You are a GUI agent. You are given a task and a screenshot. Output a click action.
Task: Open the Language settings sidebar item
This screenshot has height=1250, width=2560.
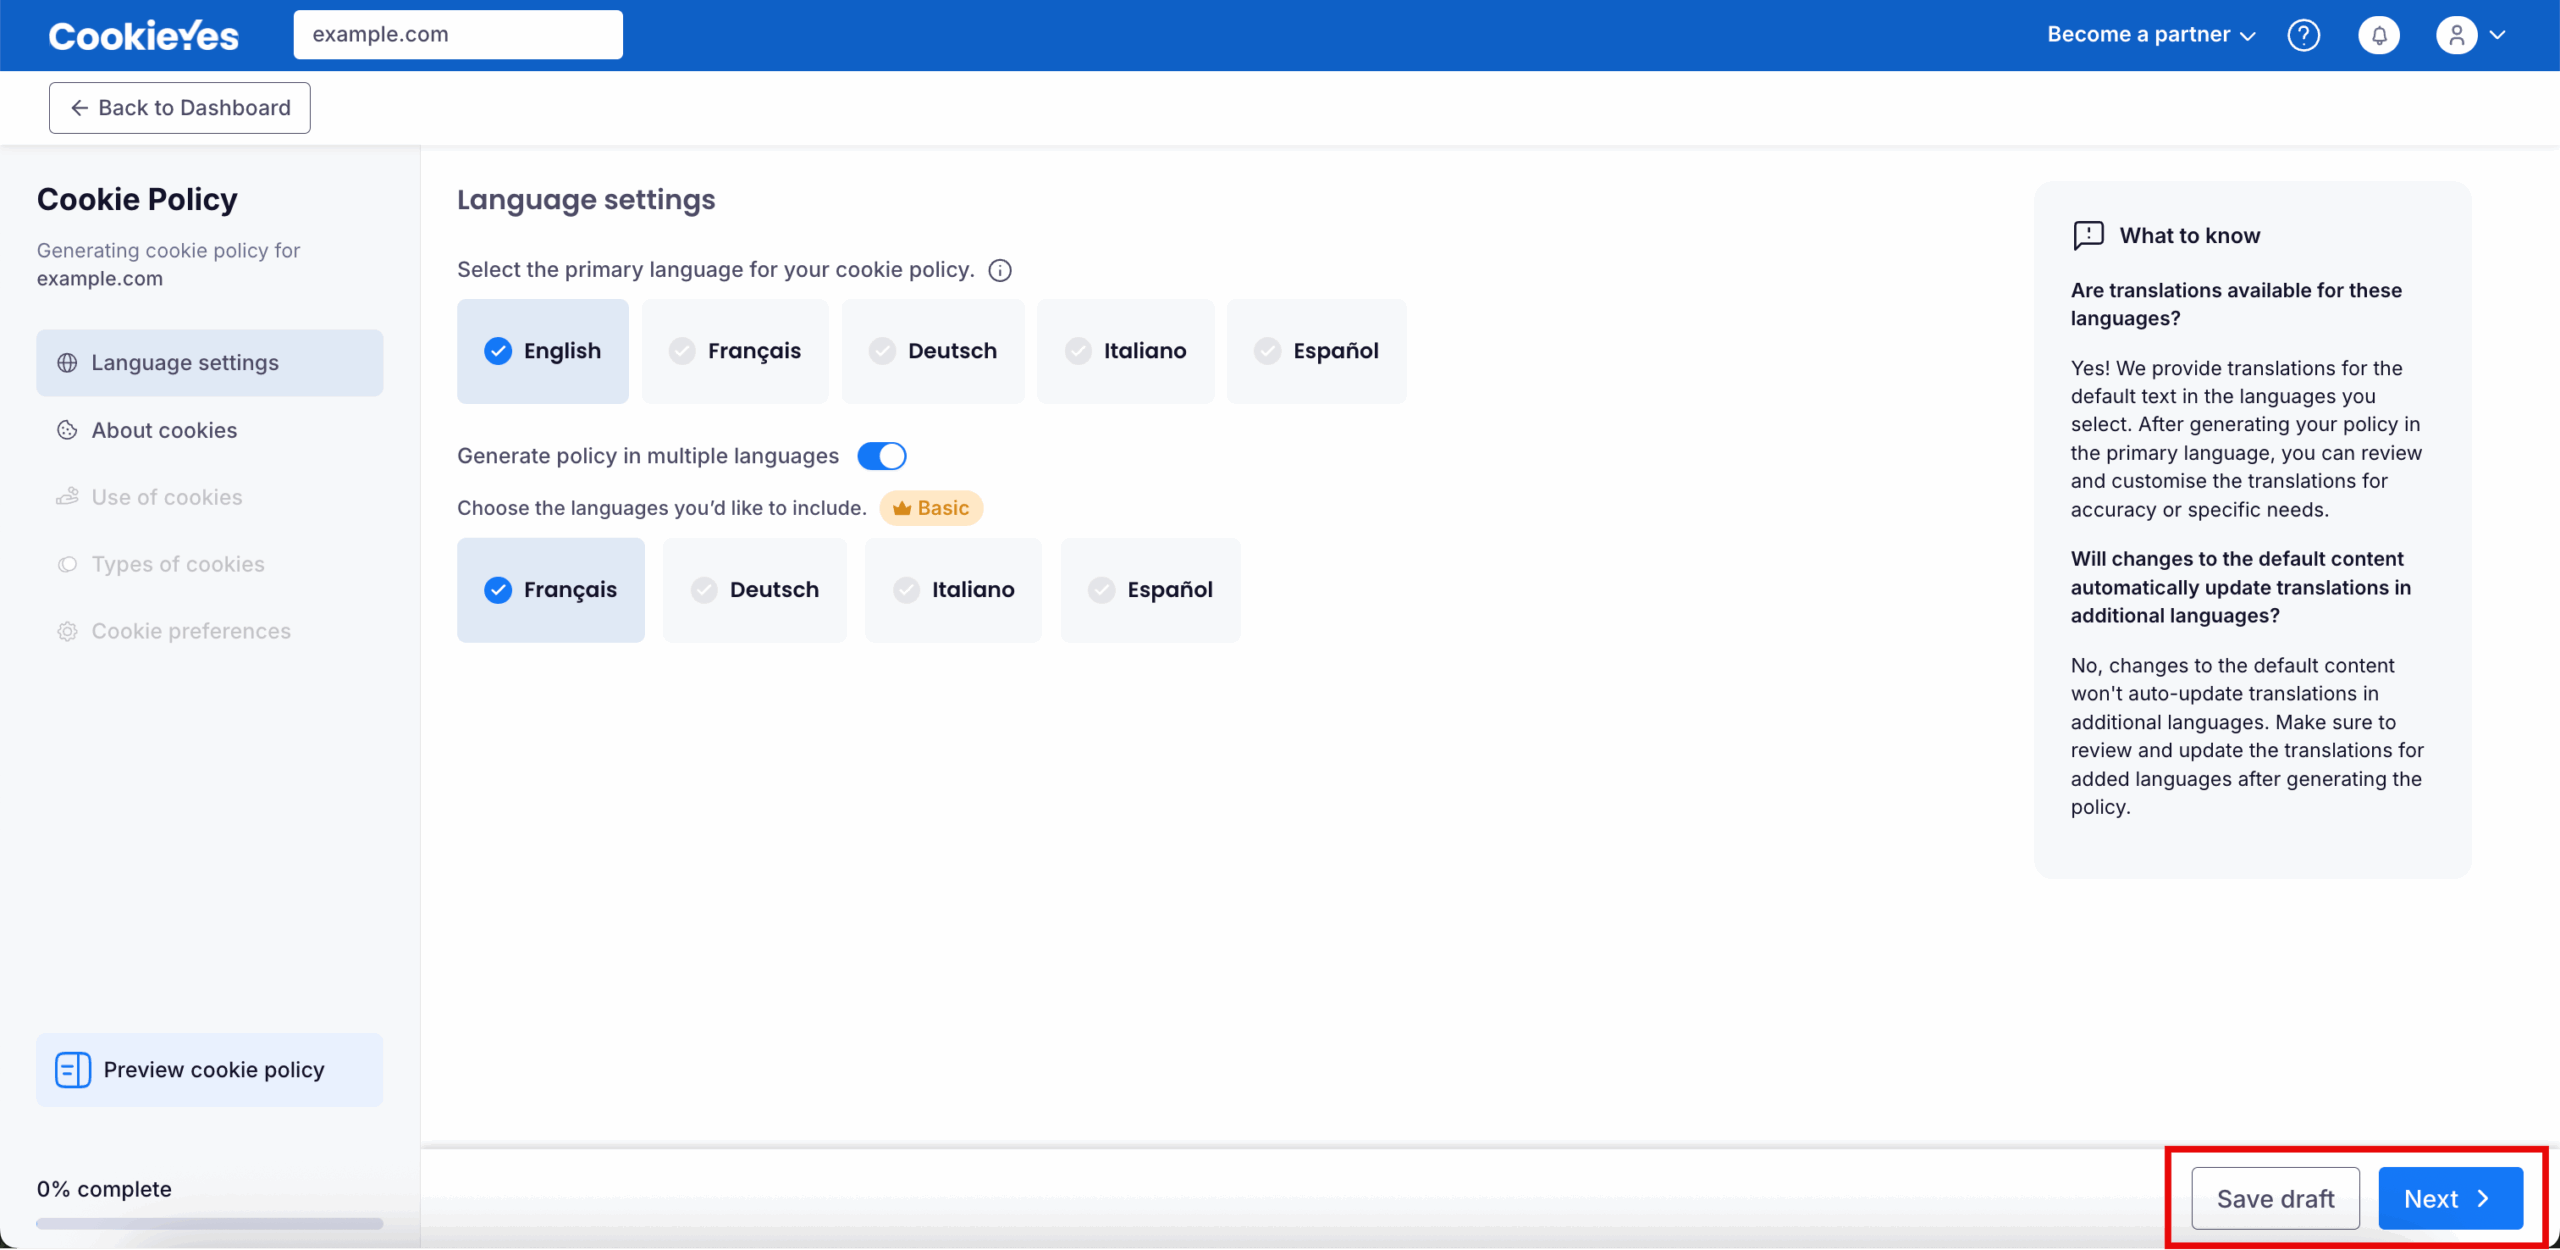pyautogui.click(x=185, y=363)
